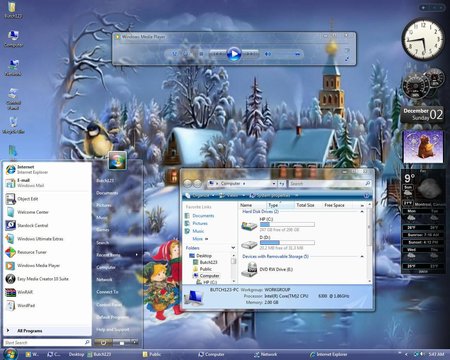The height and width of the screenshot is (360, 450).
Task: Open Network from Start menu
Action: click(104, 279)
